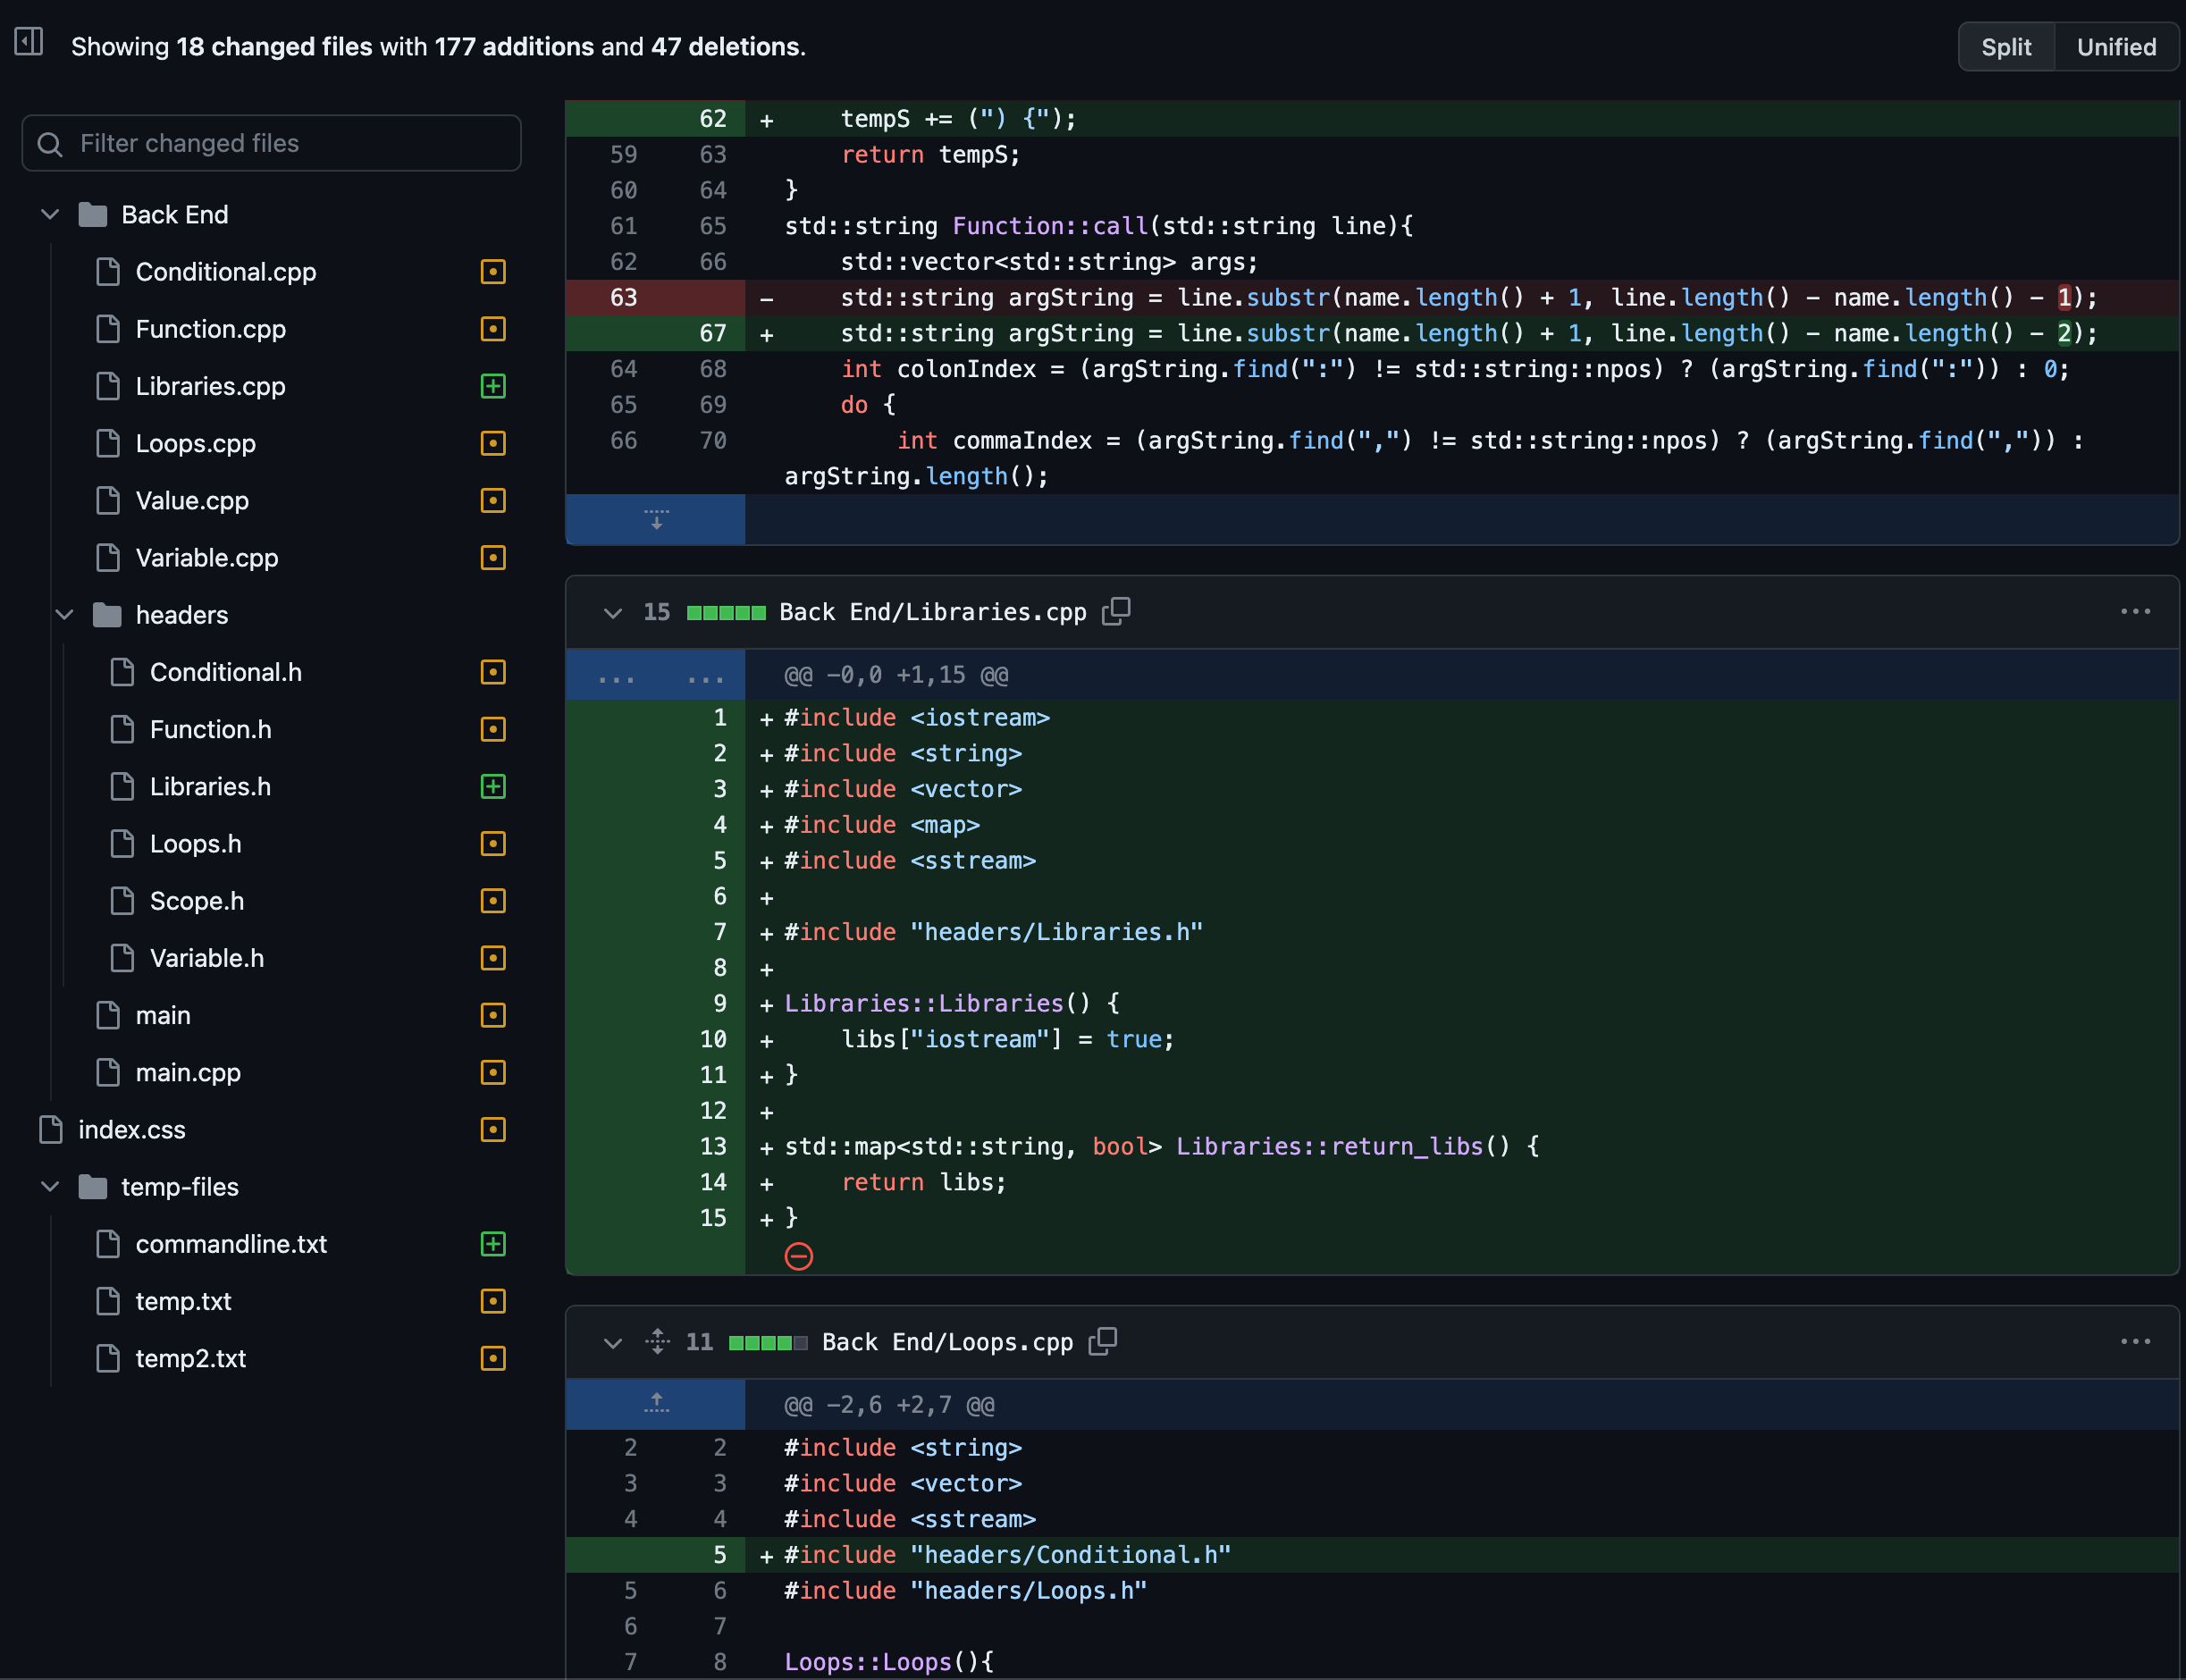2186x1680 pixels.
Task: Expand all lines icon in Loops.cpp header
Action: tap(657, 1341)
